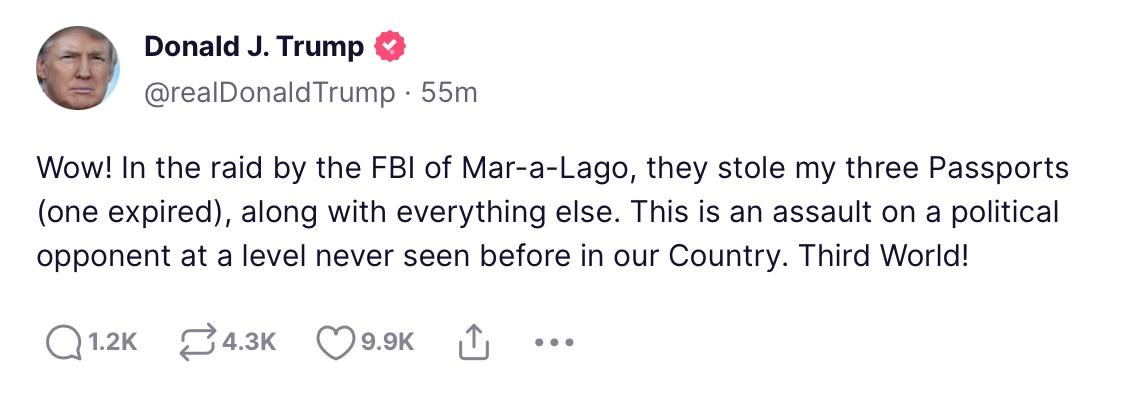Click the ReTruth repost arrows icon

point(197,342)
